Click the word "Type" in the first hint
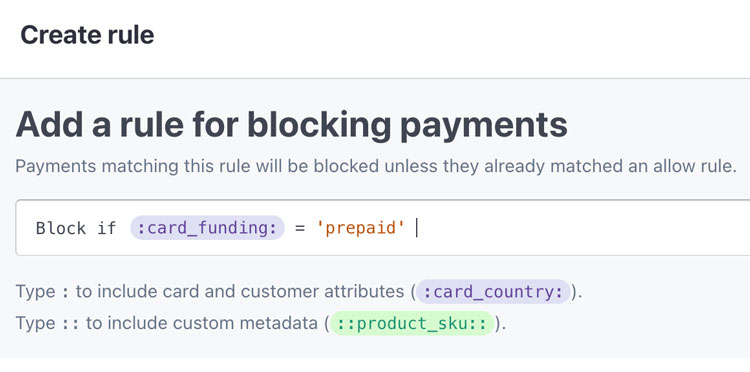Screen dimensions: 750x372 click(x=36, y=292)
